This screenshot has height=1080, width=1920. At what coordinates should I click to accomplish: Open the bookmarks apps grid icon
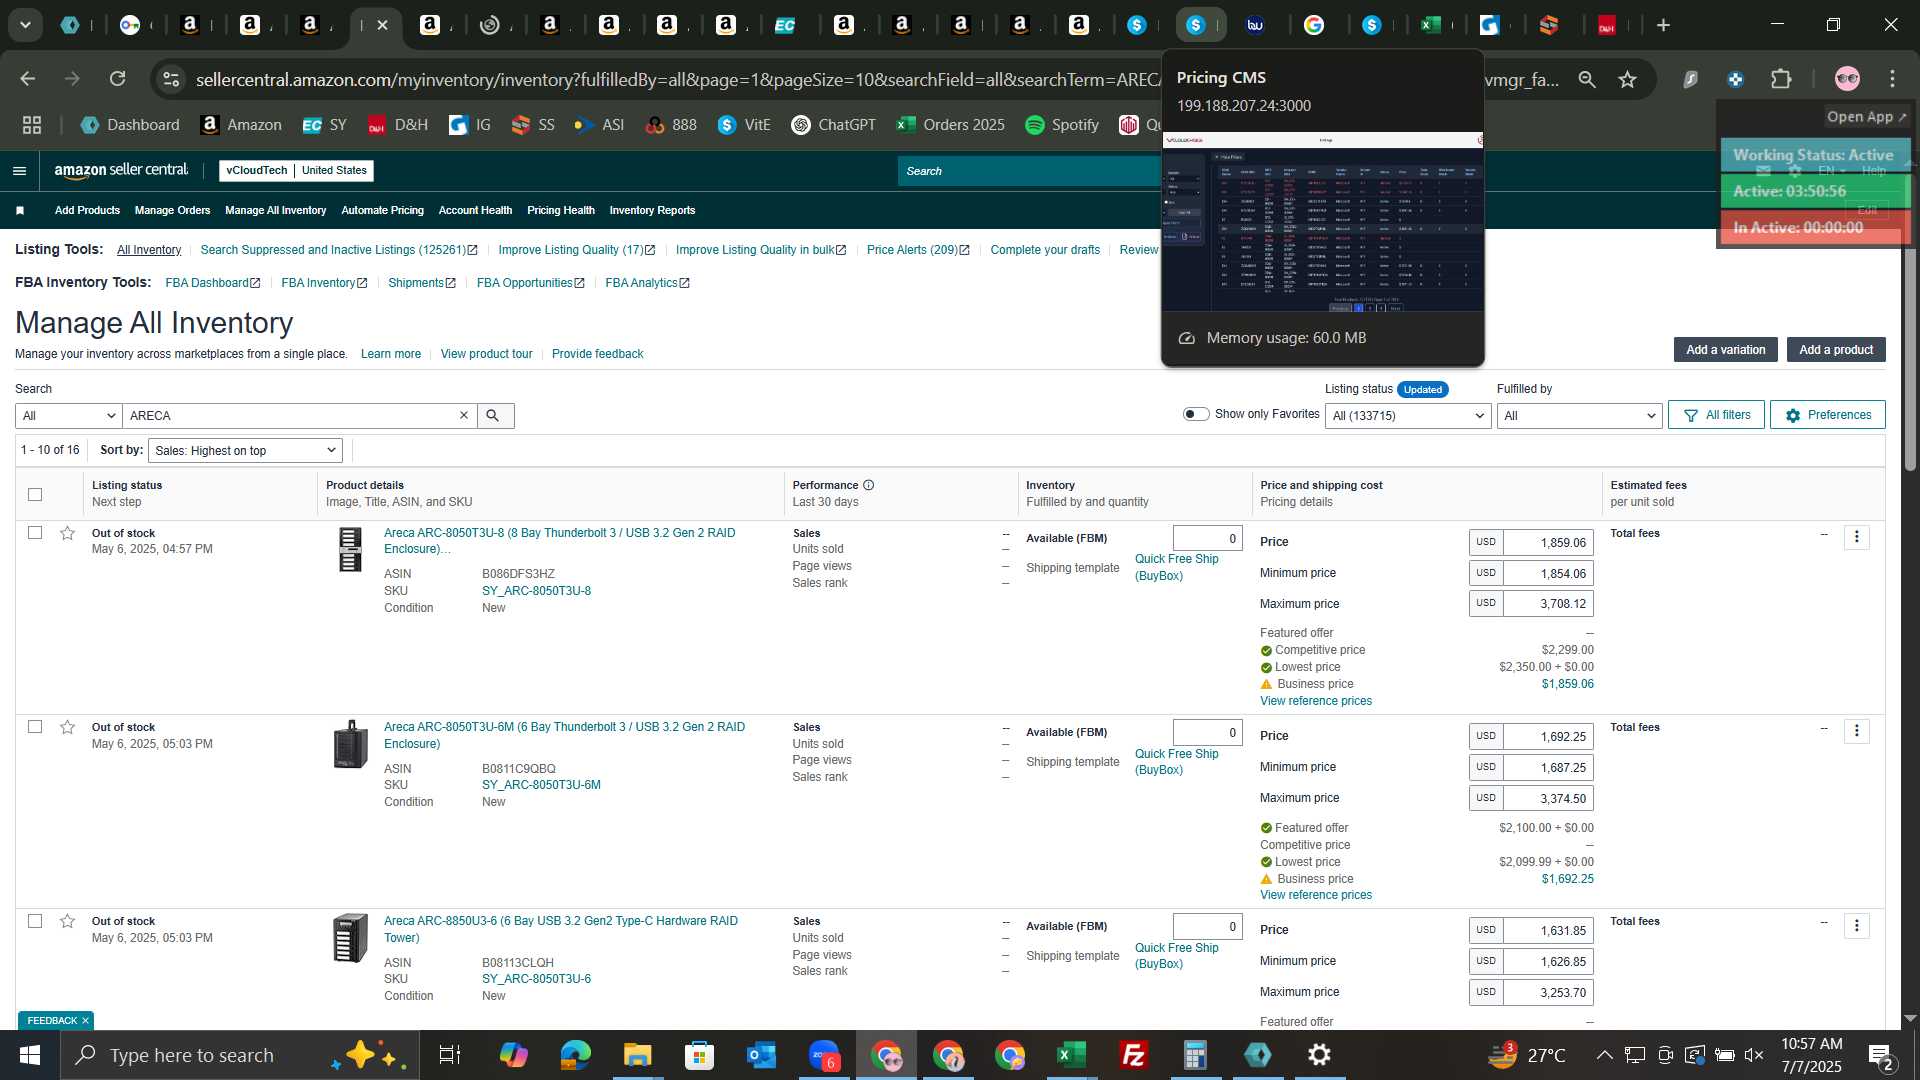click(32, 125)
